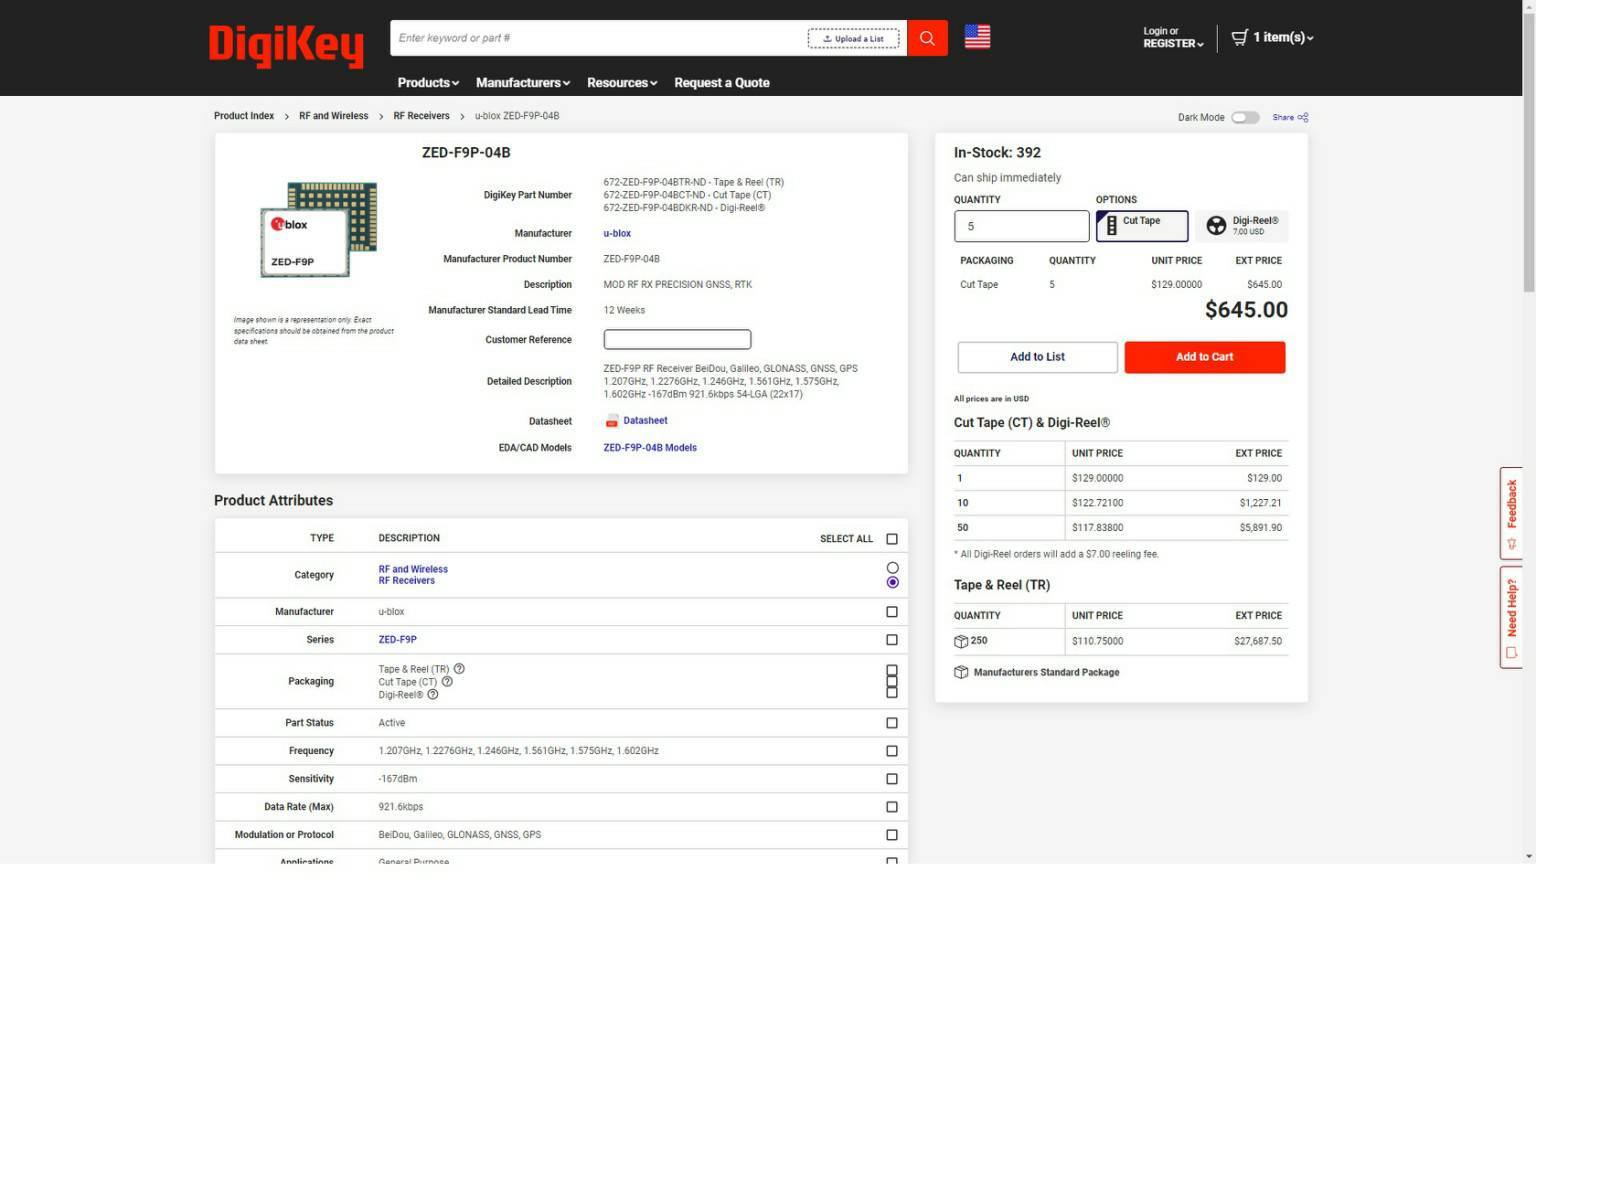Click the Quantity input field
Viewport: 1600px width, 1200px height.
click(x=1021, y=226)
